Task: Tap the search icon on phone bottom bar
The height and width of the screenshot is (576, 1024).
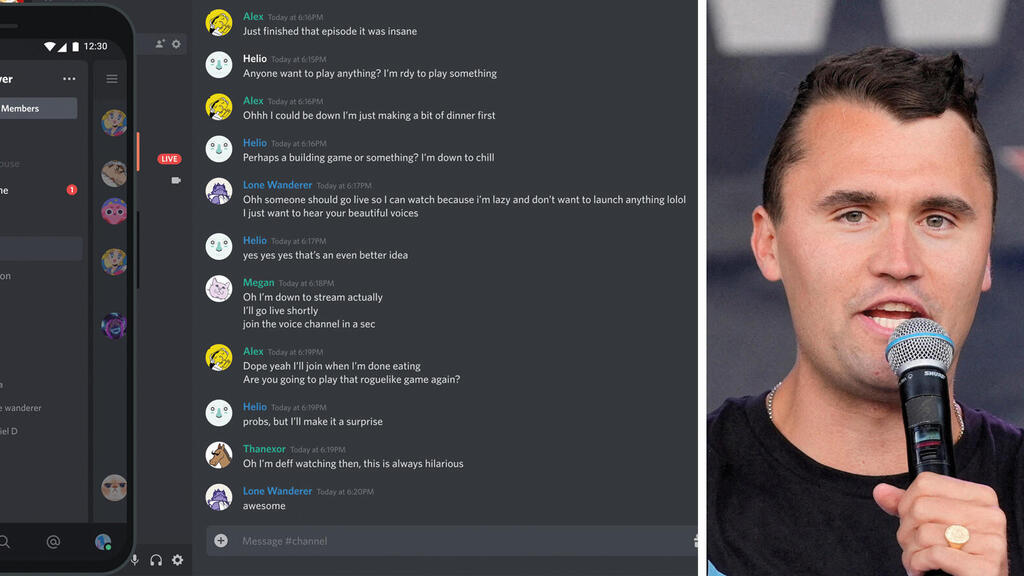Action: tap(4, 541)
